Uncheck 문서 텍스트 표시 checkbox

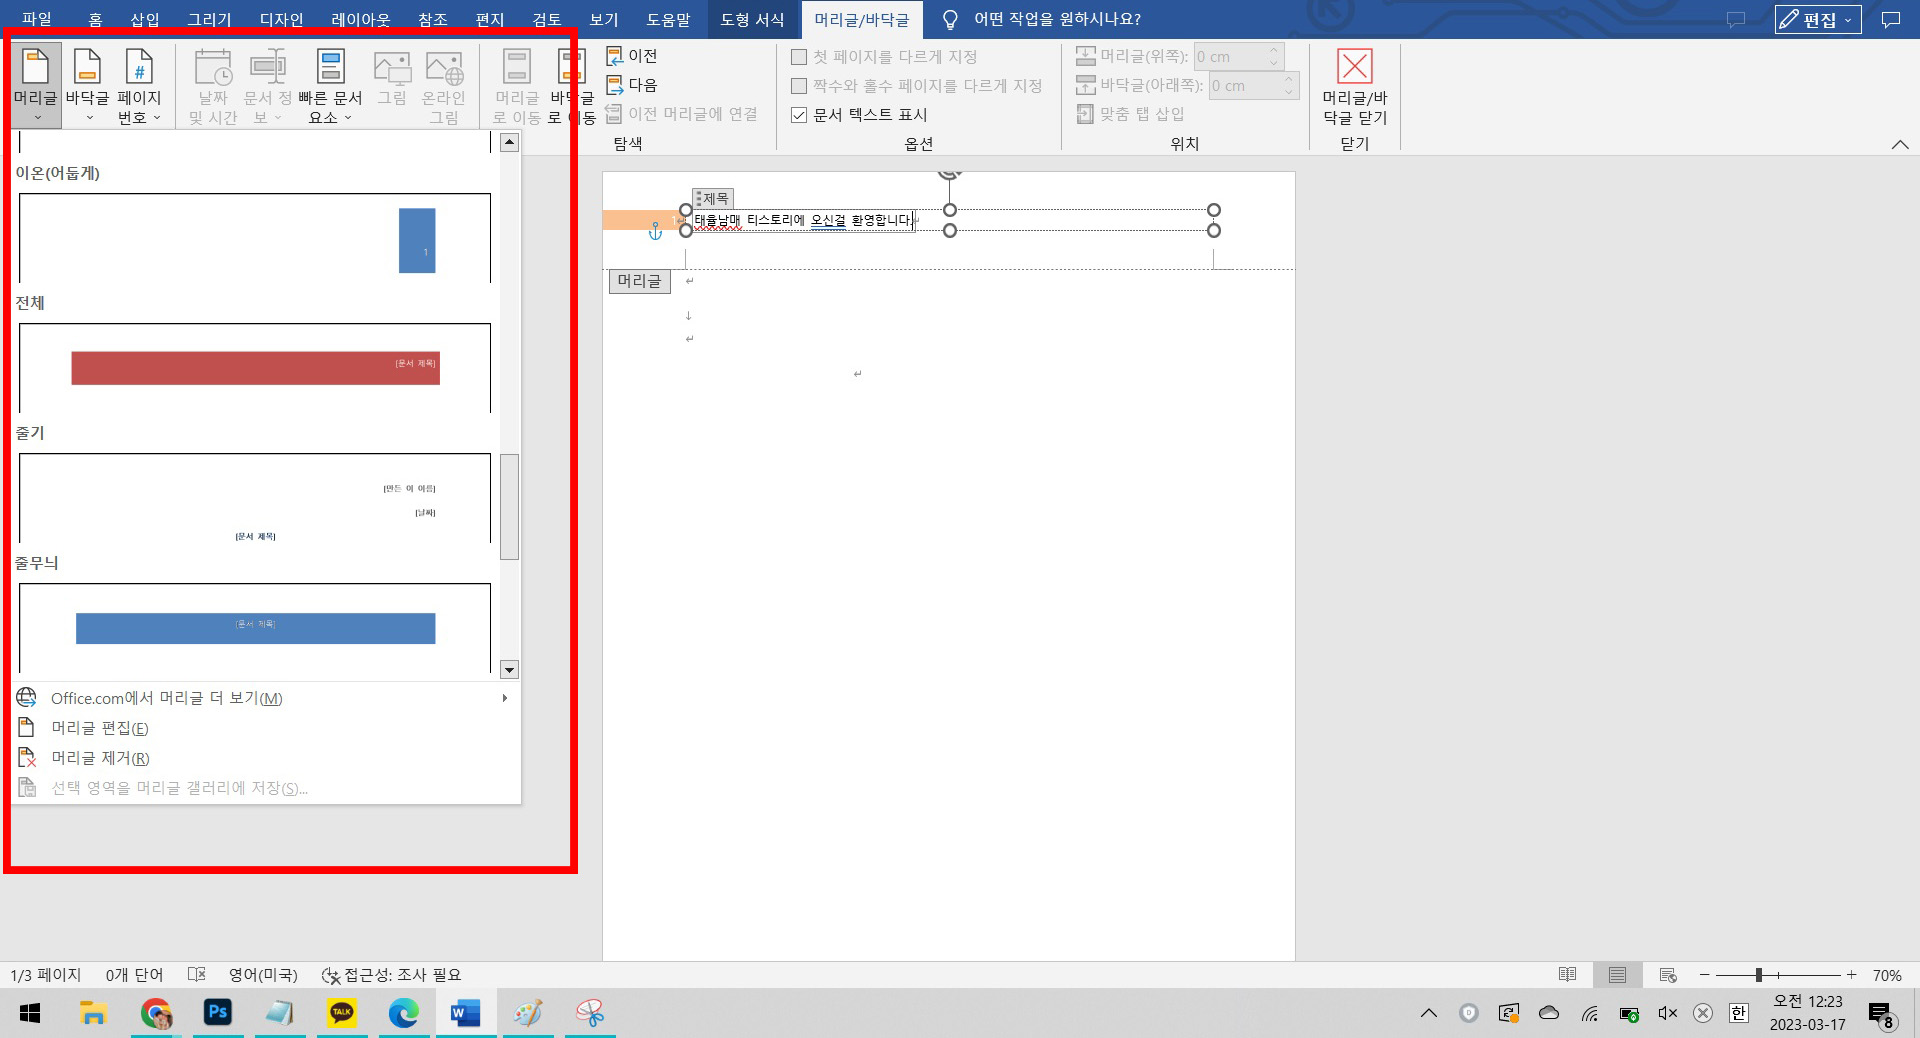click(x=799, y=115)
